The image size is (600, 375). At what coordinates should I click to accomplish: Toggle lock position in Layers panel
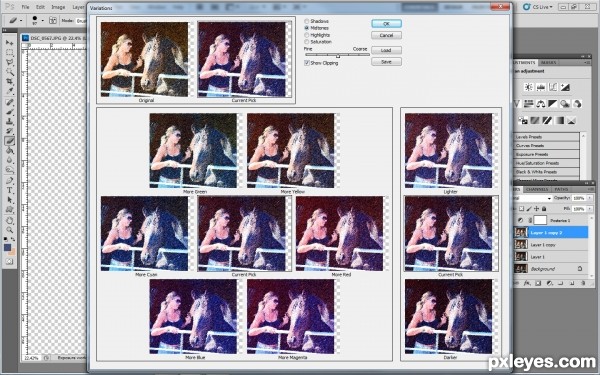tap(536, 209)
